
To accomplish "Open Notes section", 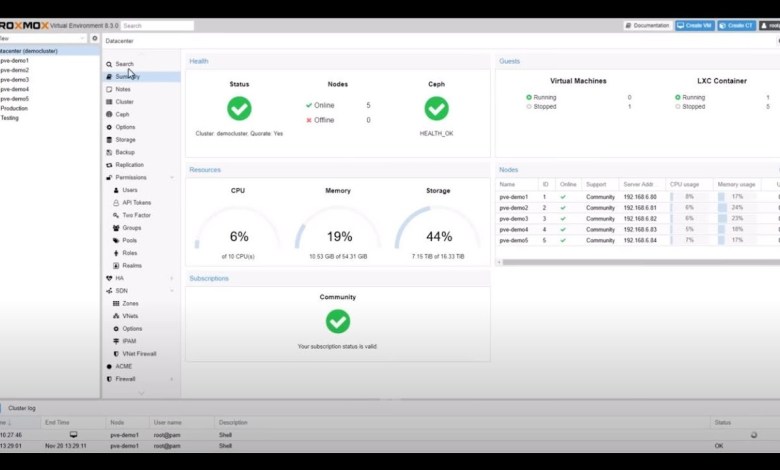I will (x=123, y=90).
